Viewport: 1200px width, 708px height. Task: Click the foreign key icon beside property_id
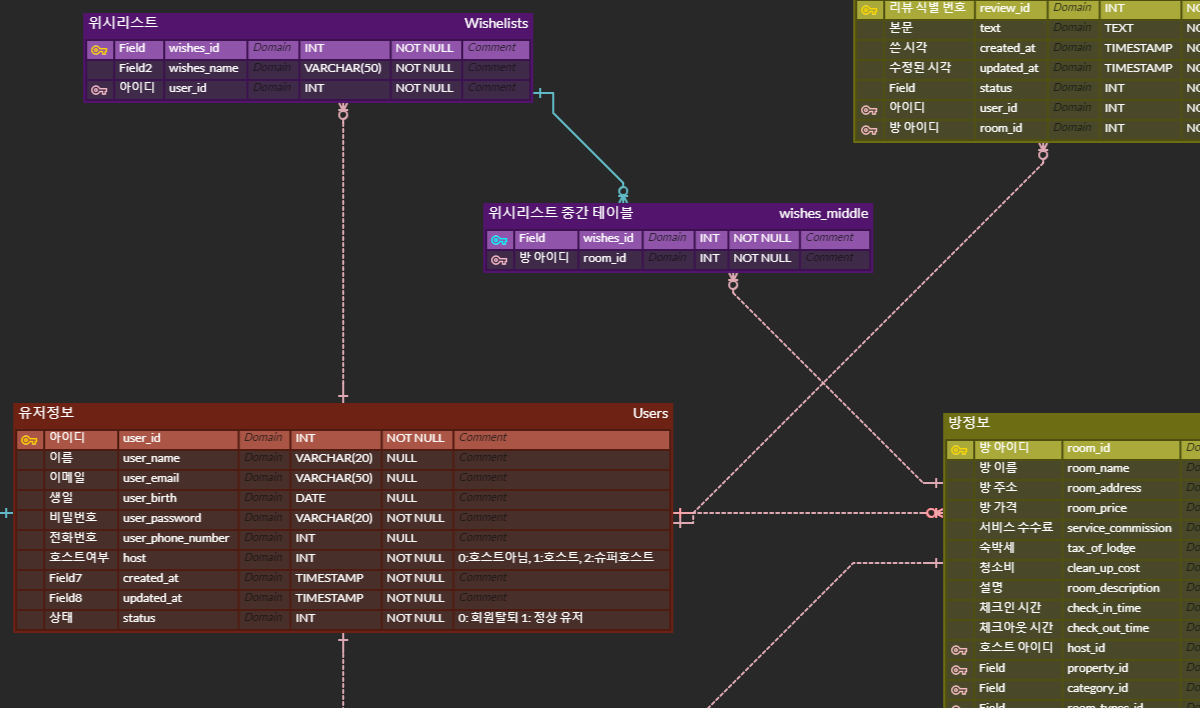(x=959, y=669)
